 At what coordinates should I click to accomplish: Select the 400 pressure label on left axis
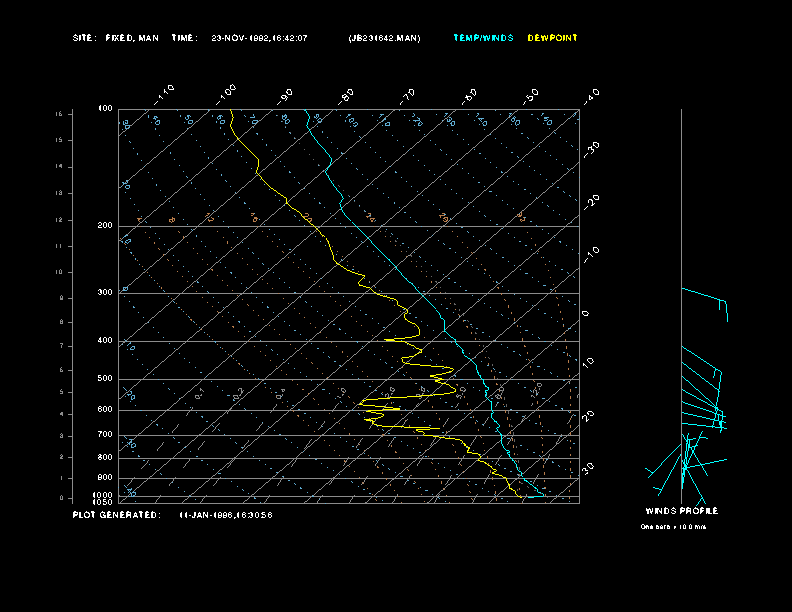(105, 341)
